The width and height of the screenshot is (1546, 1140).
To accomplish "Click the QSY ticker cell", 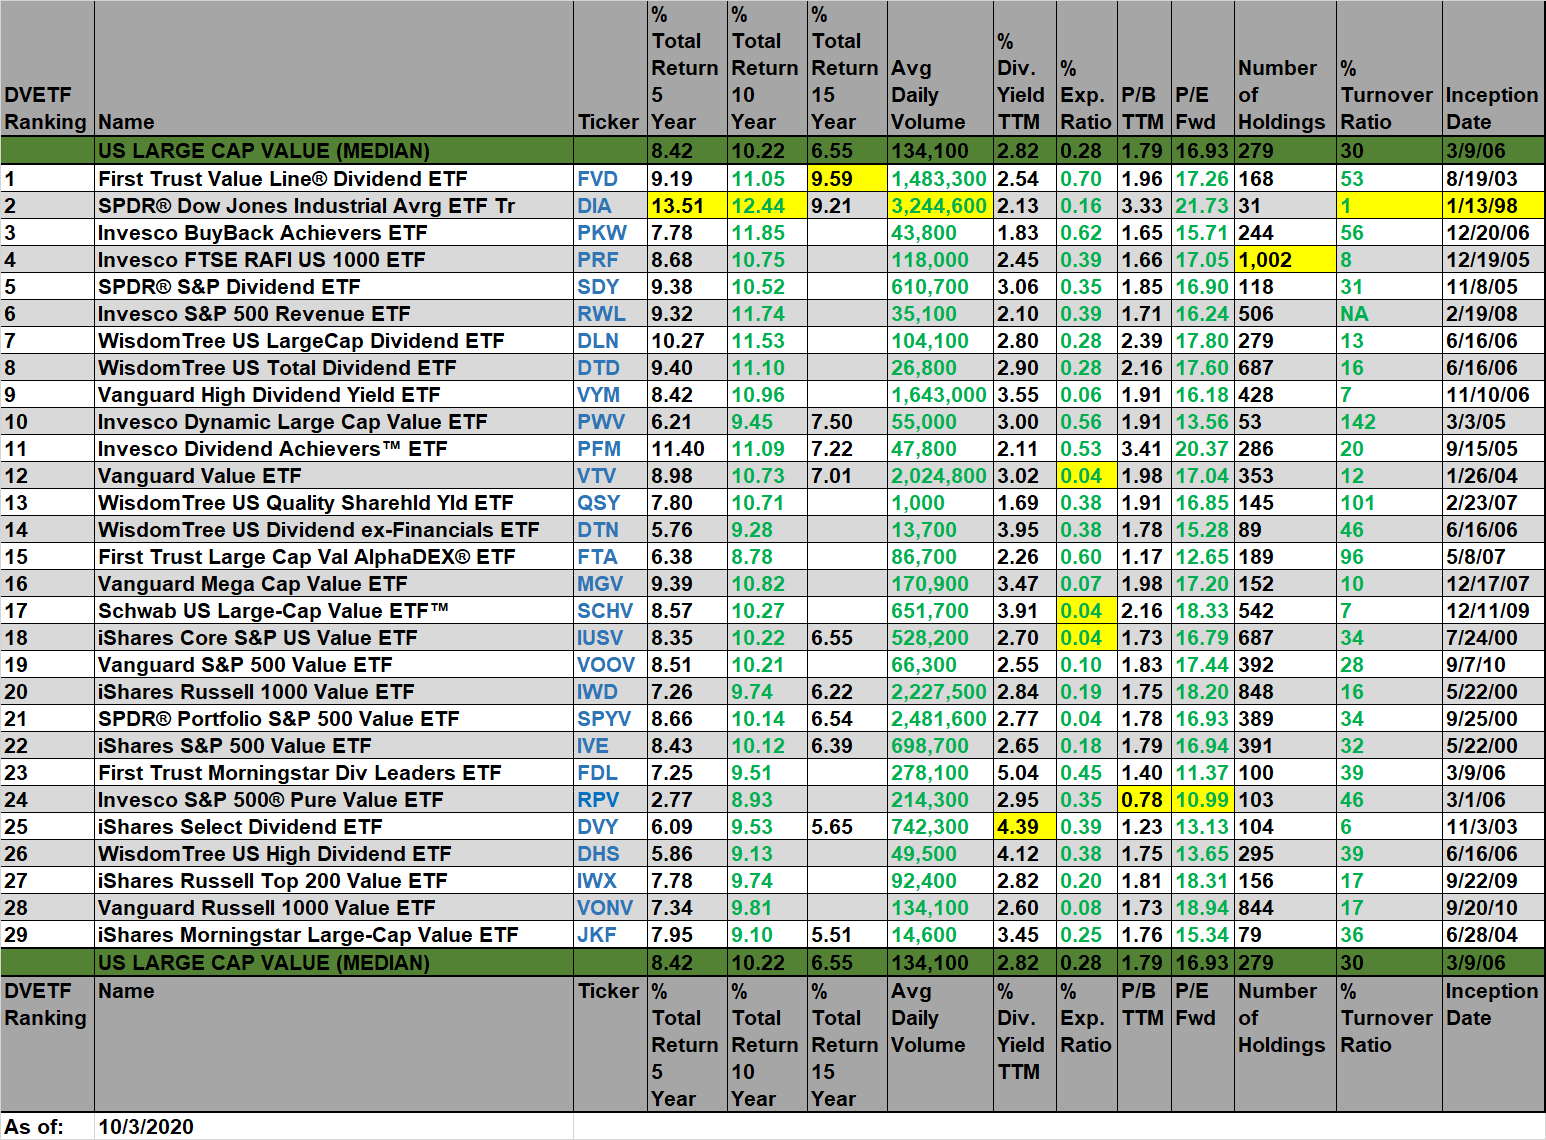I will pyautogui.click(x=610, y=503).
